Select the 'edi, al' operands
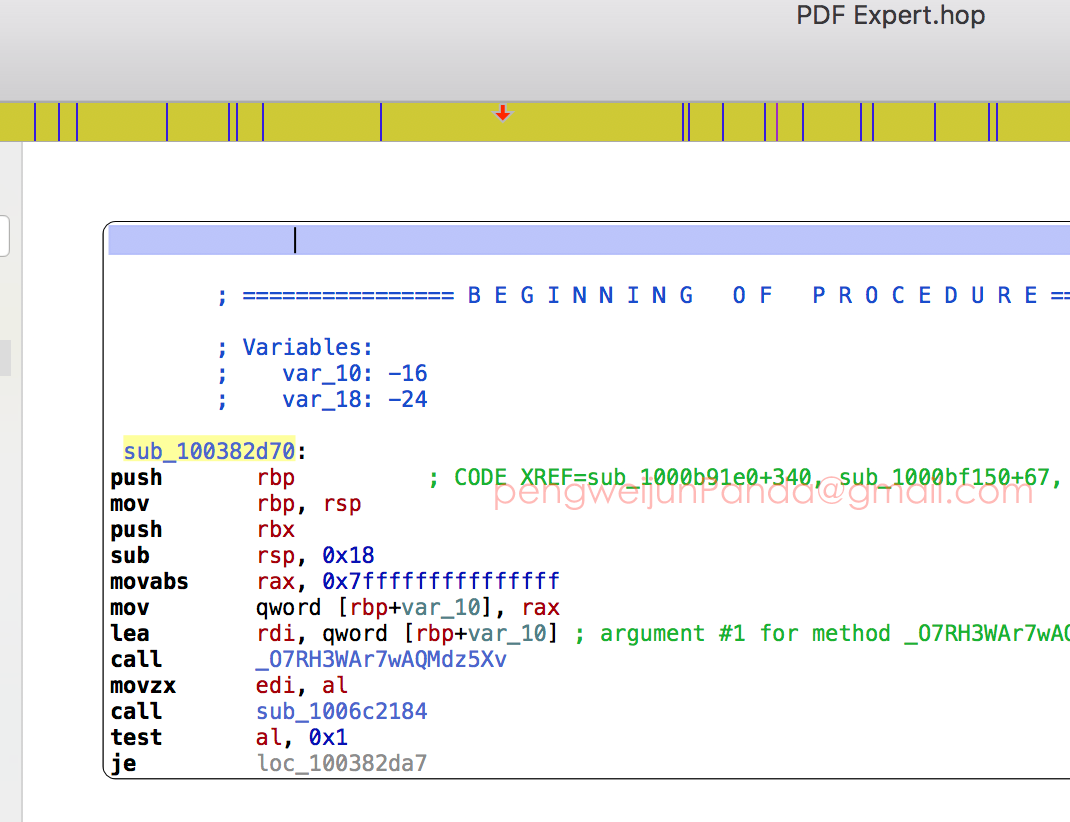The image size is (1070, 822). (302, 685)
